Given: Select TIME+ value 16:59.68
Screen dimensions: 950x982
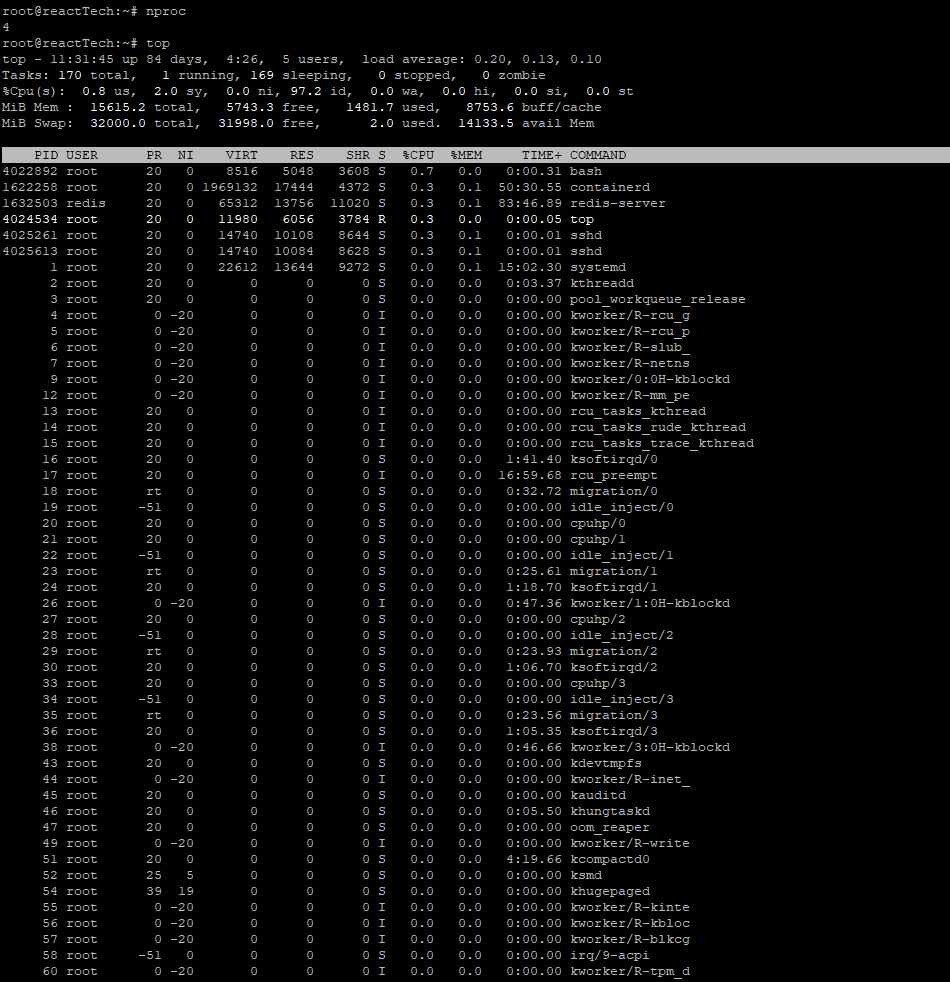Looking at the screenshot, I should tap(530, 475).
